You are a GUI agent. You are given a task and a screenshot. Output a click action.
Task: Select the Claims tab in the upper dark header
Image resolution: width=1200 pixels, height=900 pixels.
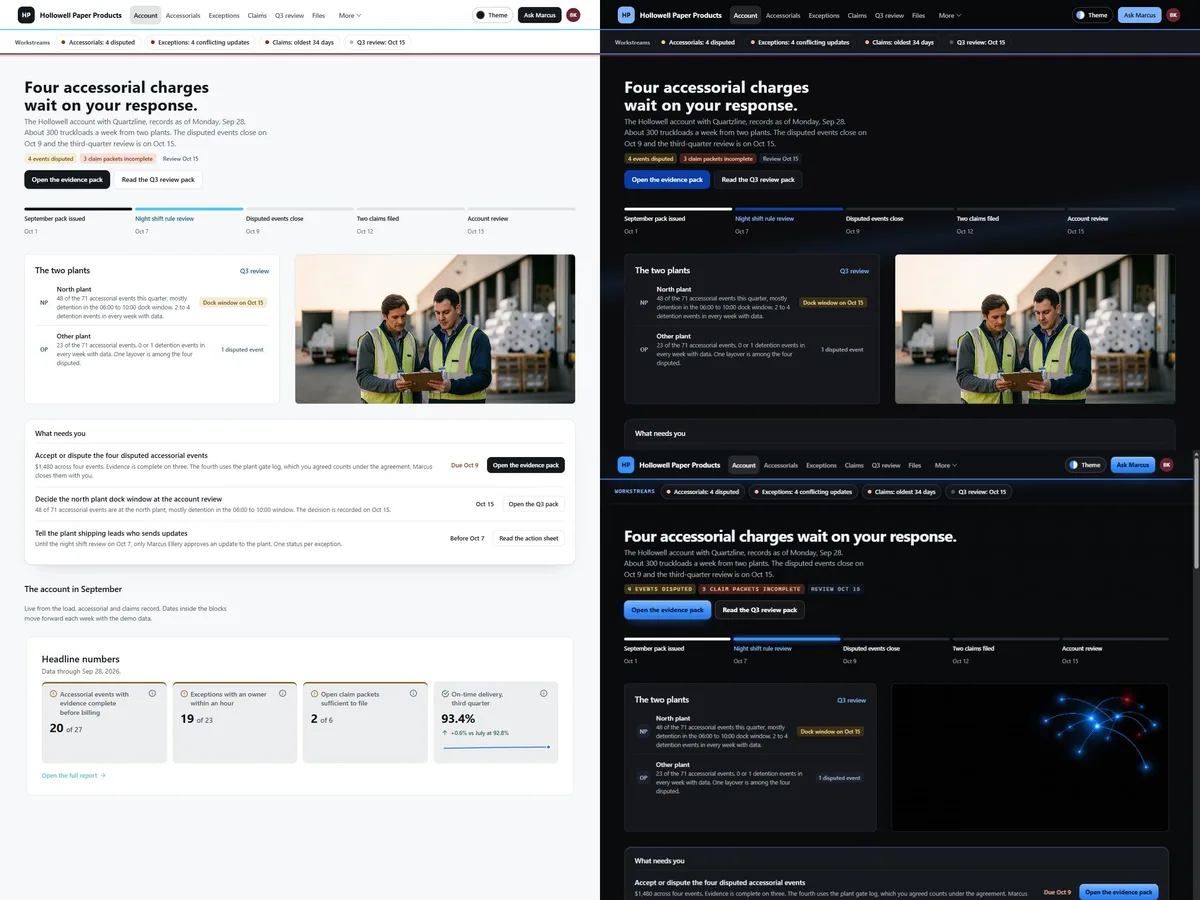tap(857, 15)
